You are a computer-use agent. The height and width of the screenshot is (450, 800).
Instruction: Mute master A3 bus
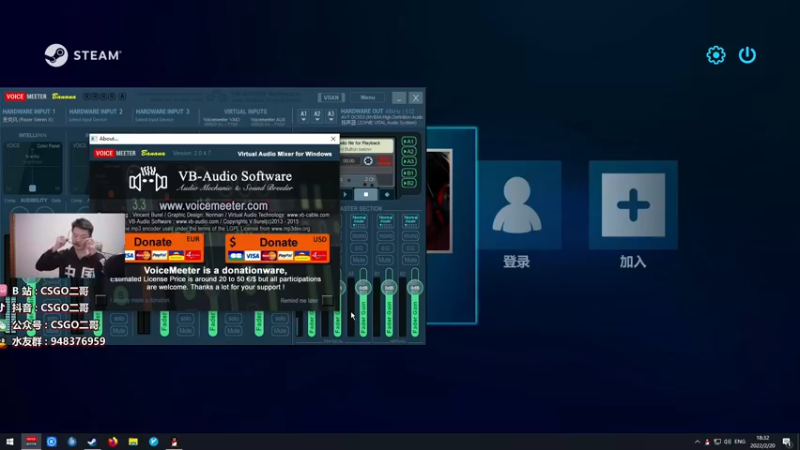[x=359, y=260]
